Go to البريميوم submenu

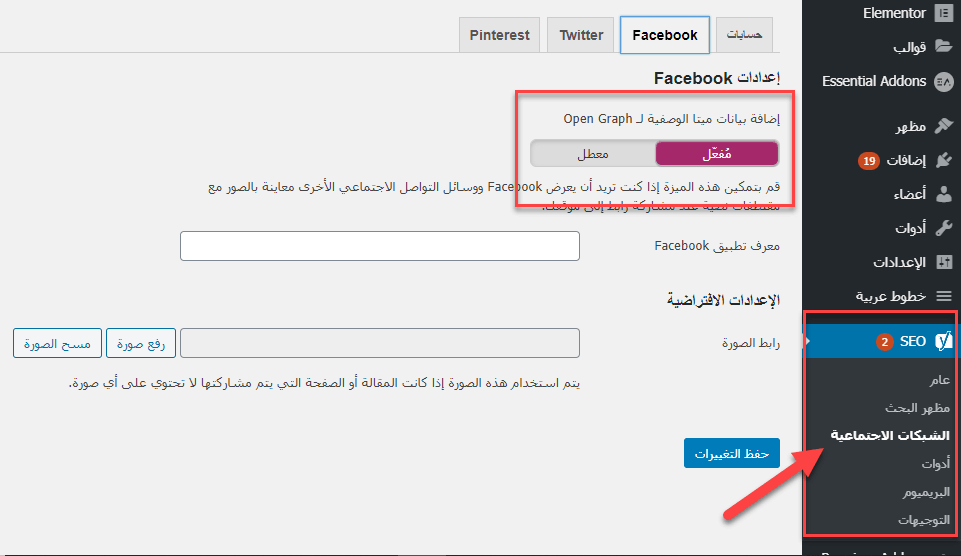click(x=926, y=492)
